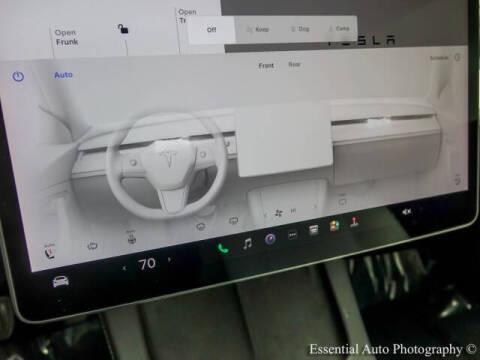Toggle the driver seat heater icon
Image resolution: width=480 pixels, height=360 pixels.
[50, 251]
